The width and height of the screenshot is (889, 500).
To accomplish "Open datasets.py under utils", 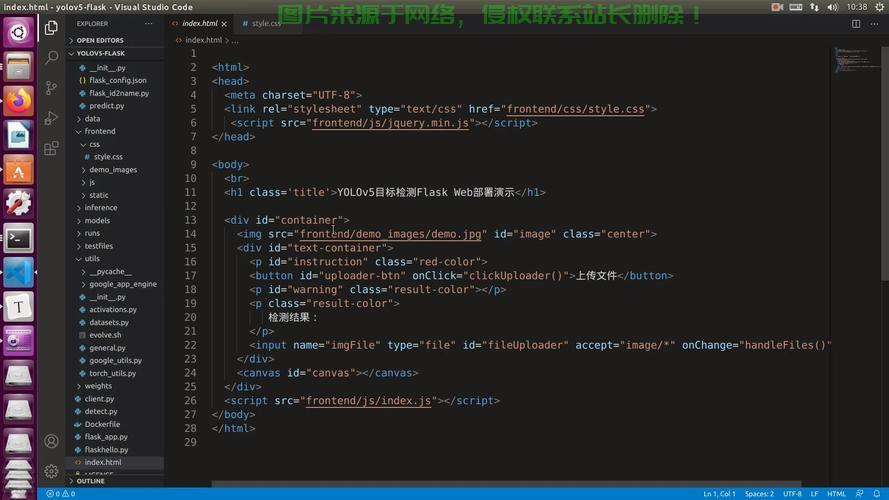I will tap(109, 323).
